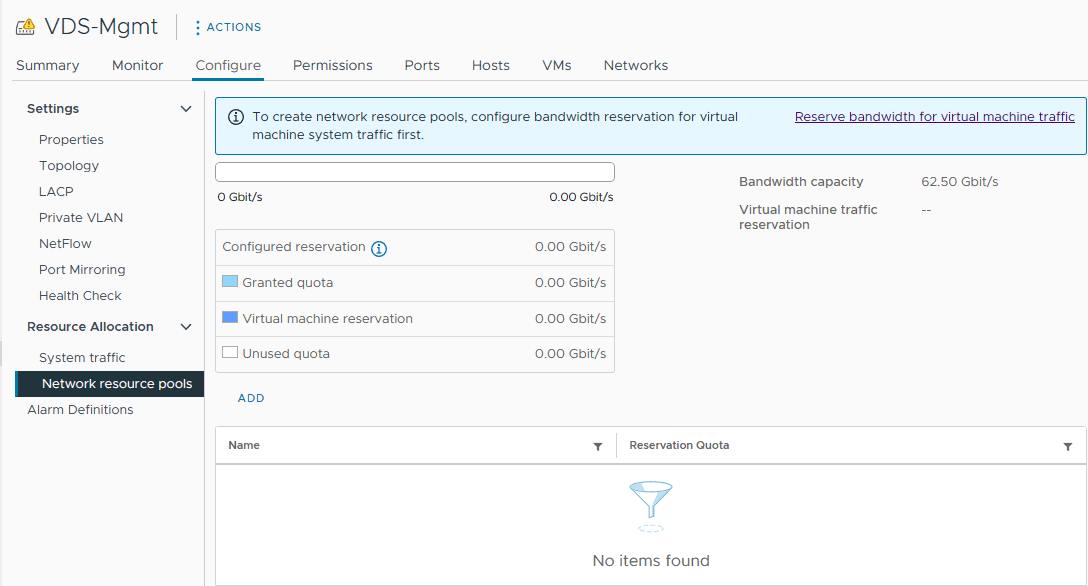Image resolution: width=1088 pixels, height=586 pixels.
Task: Open the Reservation Quota column filter icon
Action: [1068, 446]
